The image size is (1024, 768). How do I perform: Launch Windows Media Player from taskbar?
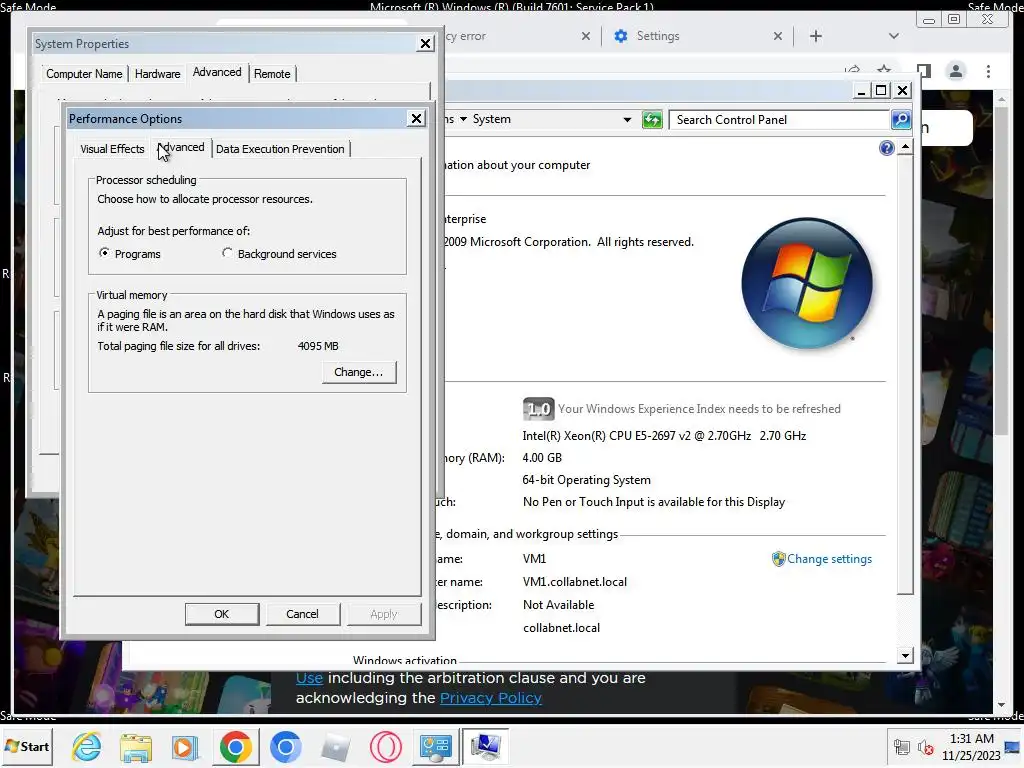(x=185, y=747)
